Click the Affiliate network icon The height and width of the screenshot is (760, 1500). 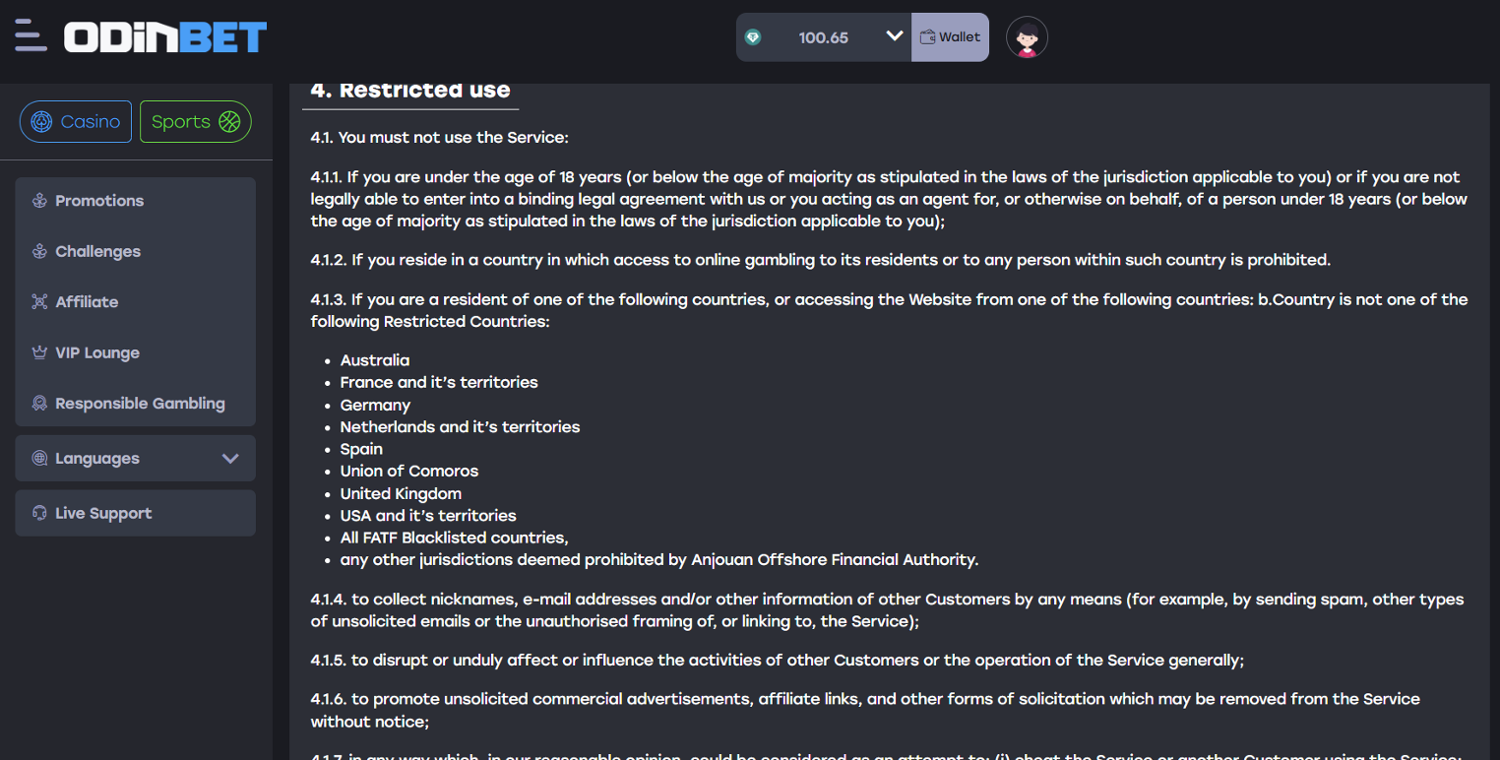(40, 302)
